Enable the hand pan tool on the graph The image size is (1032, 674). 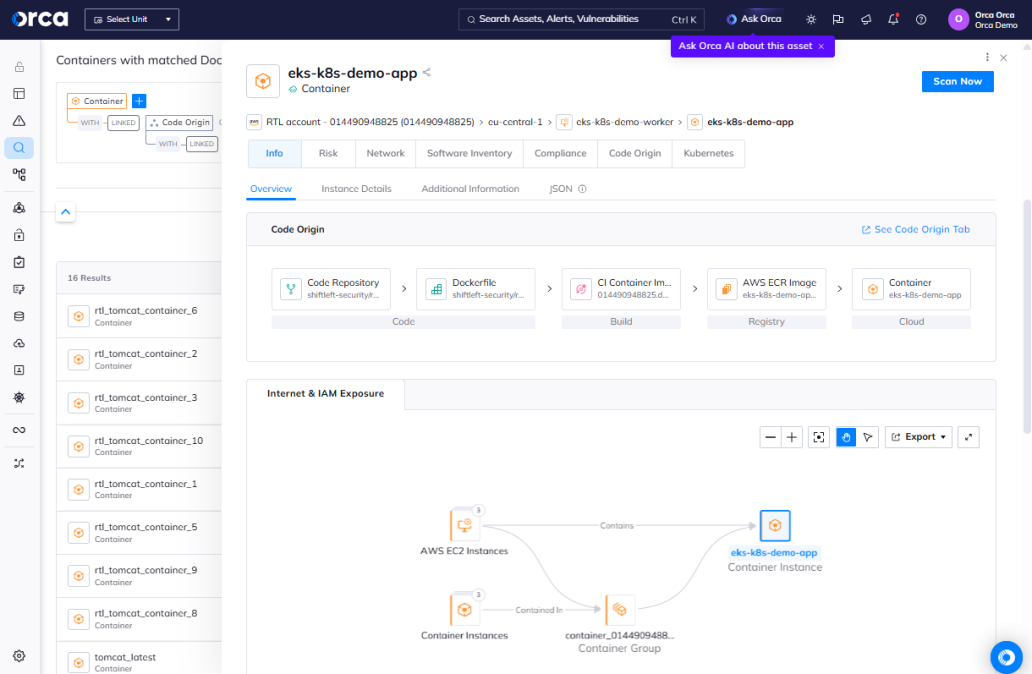(845, 437)
